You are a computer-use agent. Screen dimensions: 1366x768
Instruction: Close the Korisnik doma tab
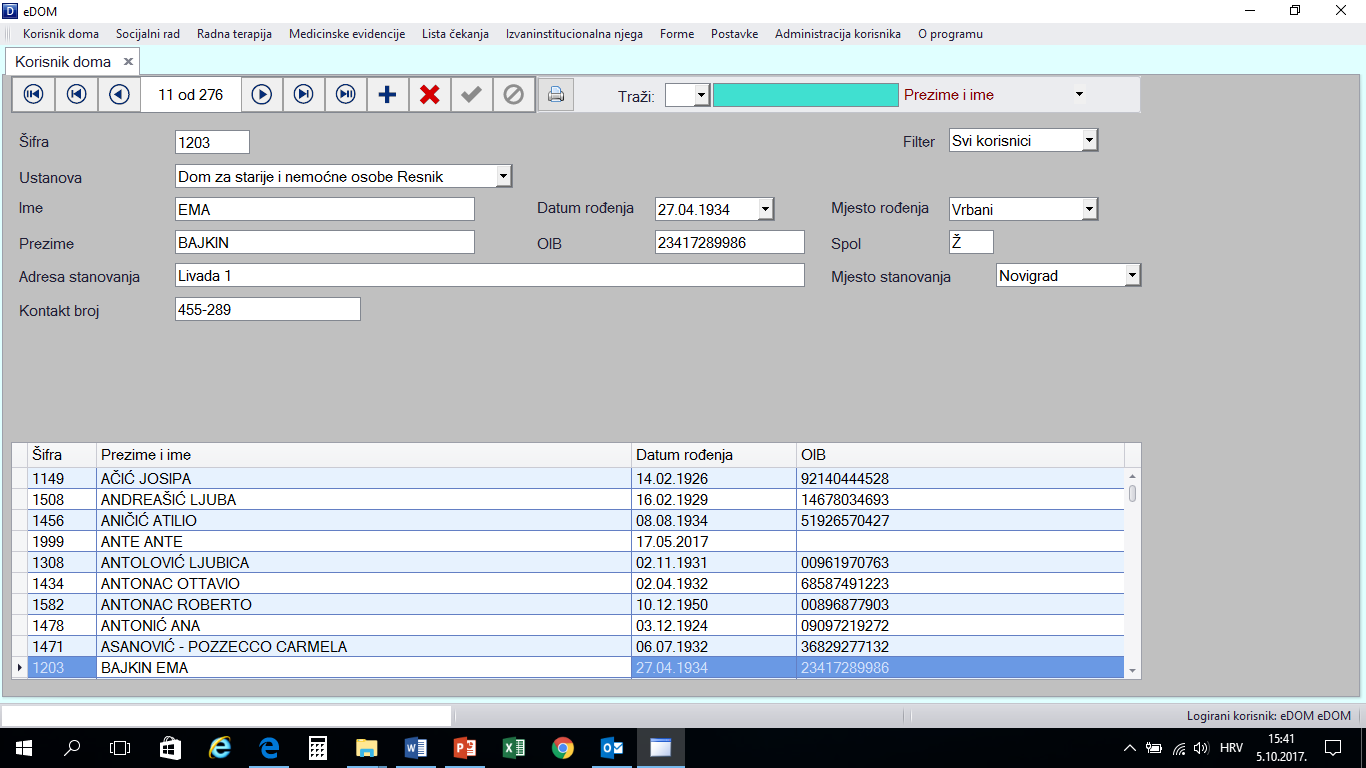128,62
